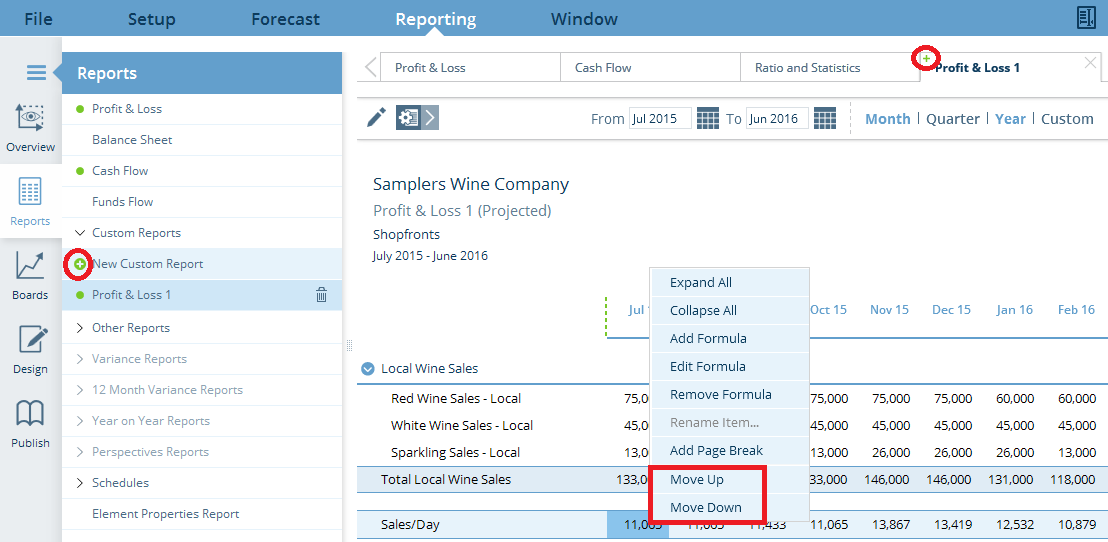Image resolution: width=1108 pixels, height=542 pixels.
Task: Select Move Up in context menu
Action: click(x=697, y=480)
